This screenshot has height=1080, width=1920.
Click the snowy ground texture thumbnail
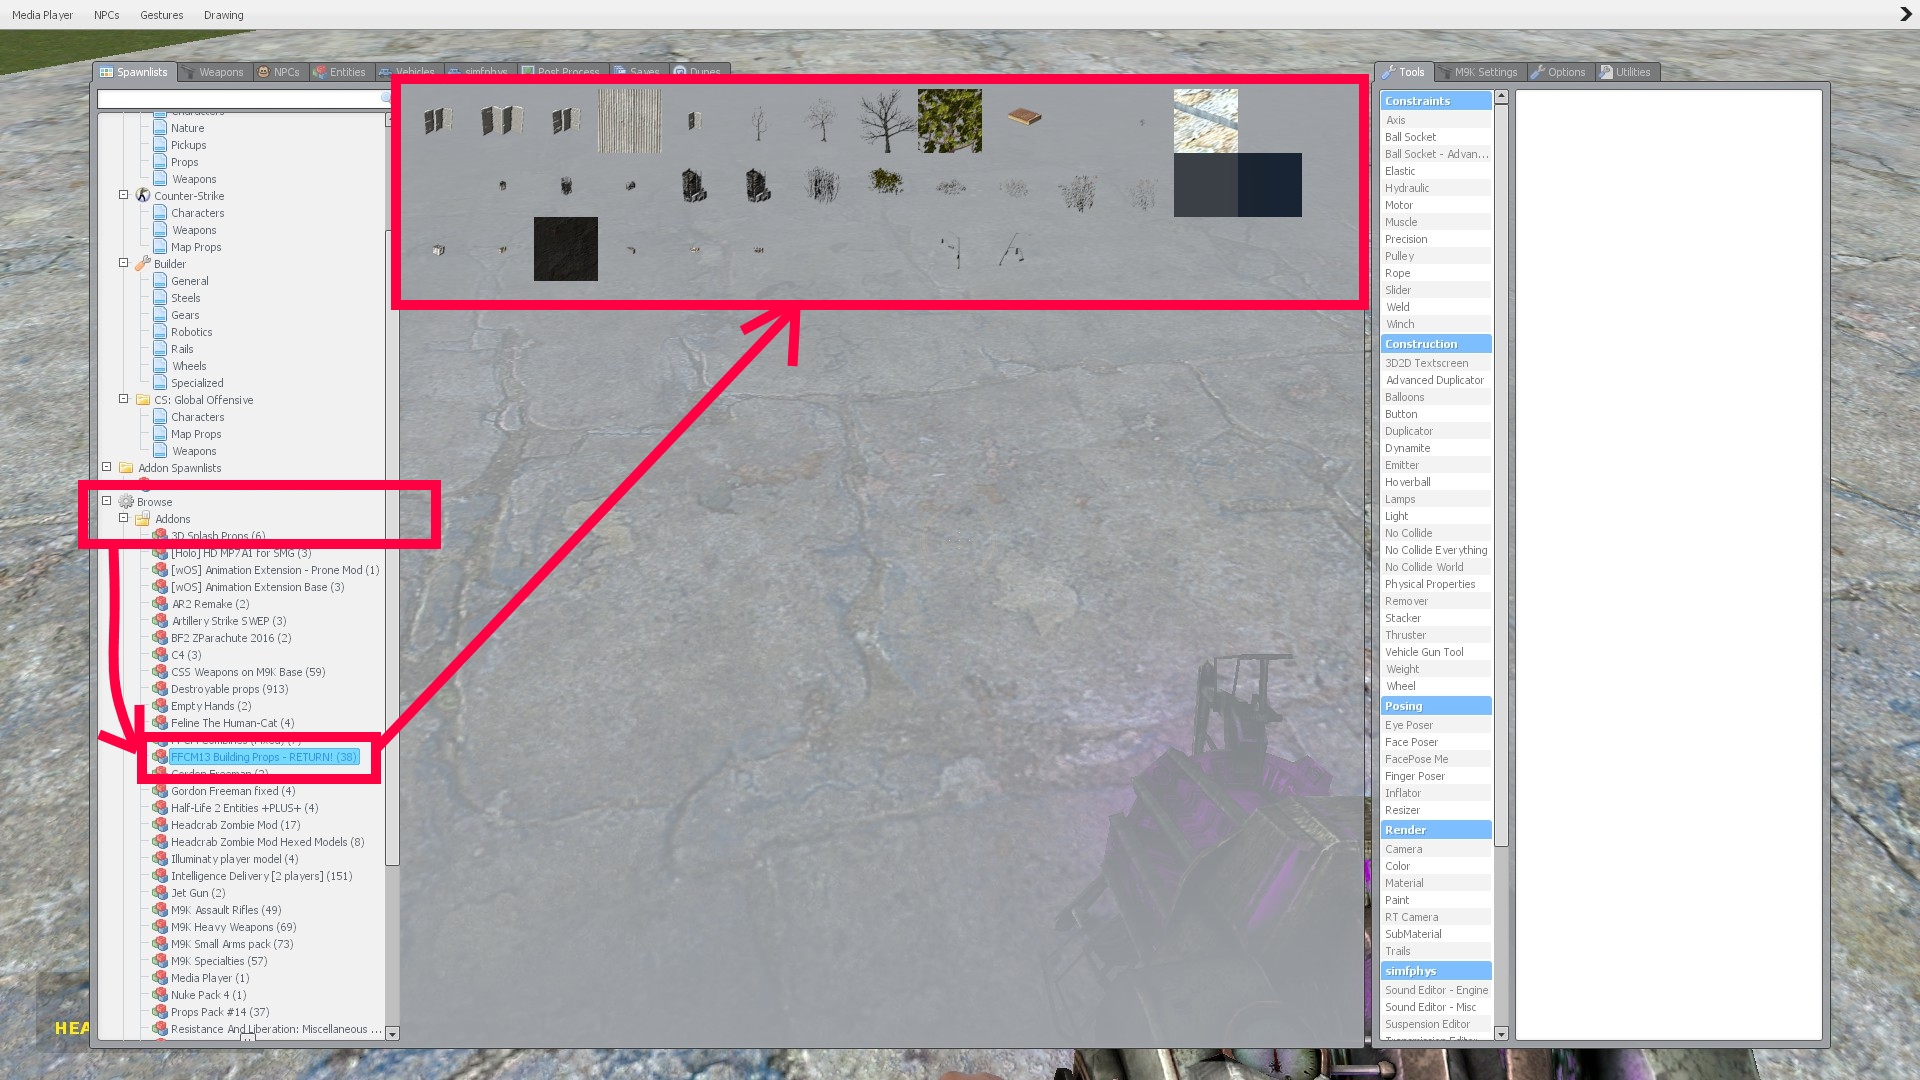coord(1206,121)
